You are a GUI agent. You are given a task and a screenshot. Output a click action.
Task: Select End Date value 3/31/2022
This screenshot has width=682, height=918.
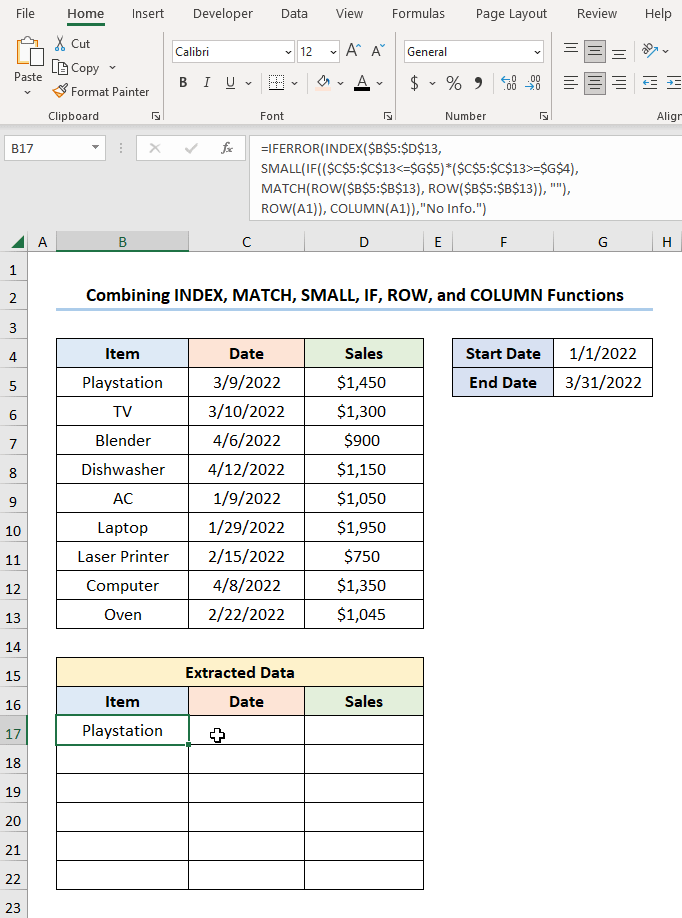pos(602,382)
